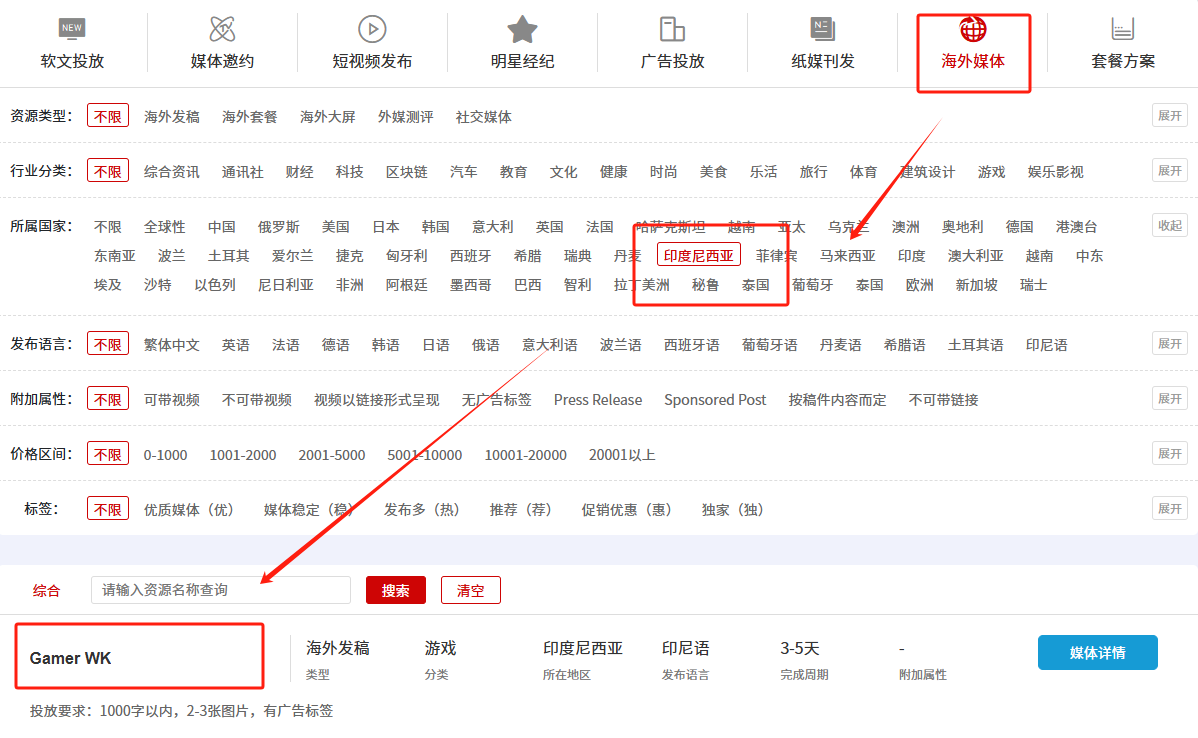
Task: Open the 媒体邀约 atom icon
Action: point(222,29)
